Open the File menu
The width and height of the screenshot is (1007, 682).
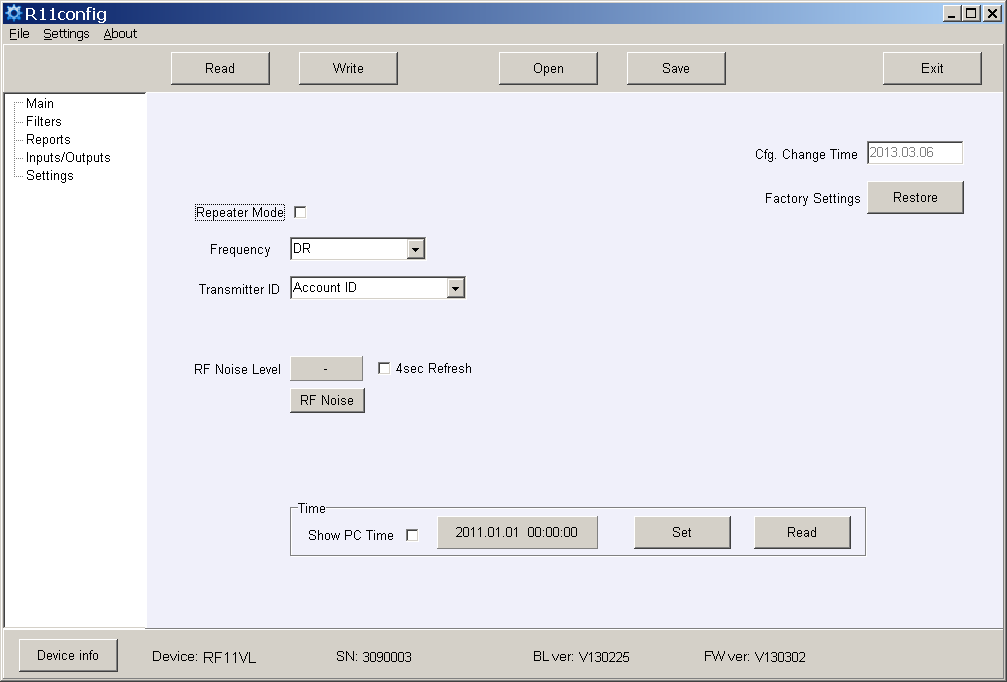(19, 34)
